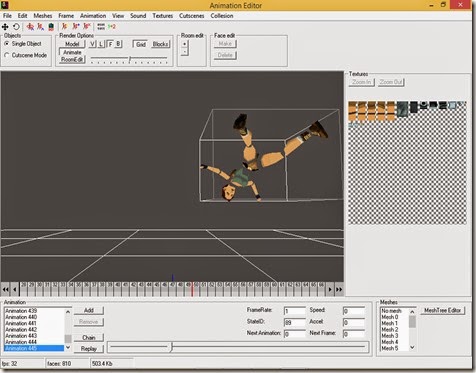The image size is (476, 373).
Task: Click the Next Animation input field
Action: [x=294, y=334]
